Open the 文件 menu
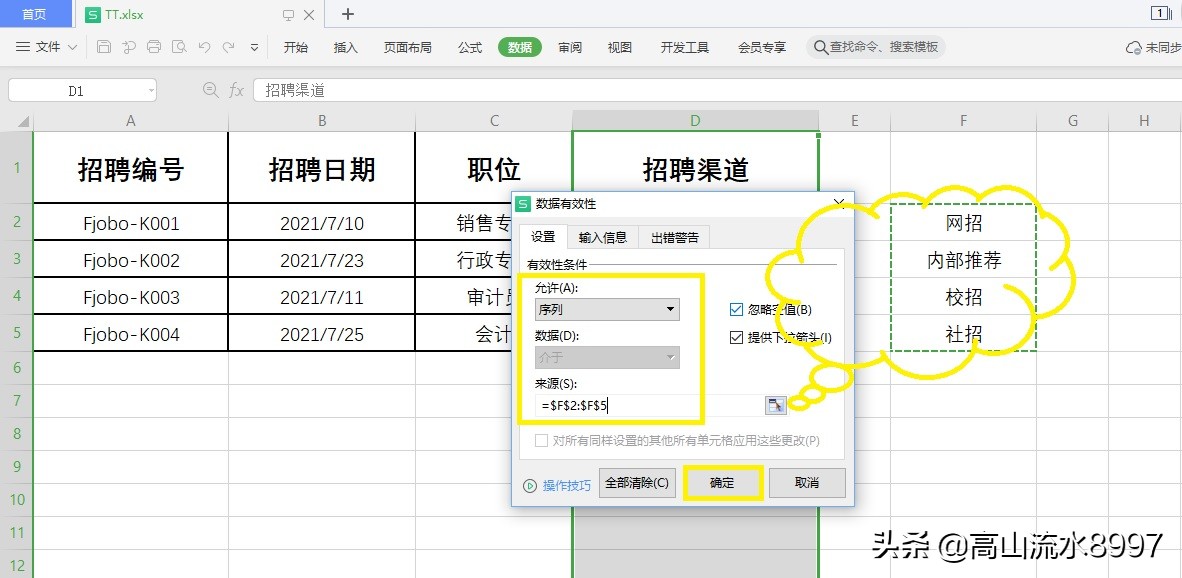The height and width of the screenshot is (578, 1182). 48,47
